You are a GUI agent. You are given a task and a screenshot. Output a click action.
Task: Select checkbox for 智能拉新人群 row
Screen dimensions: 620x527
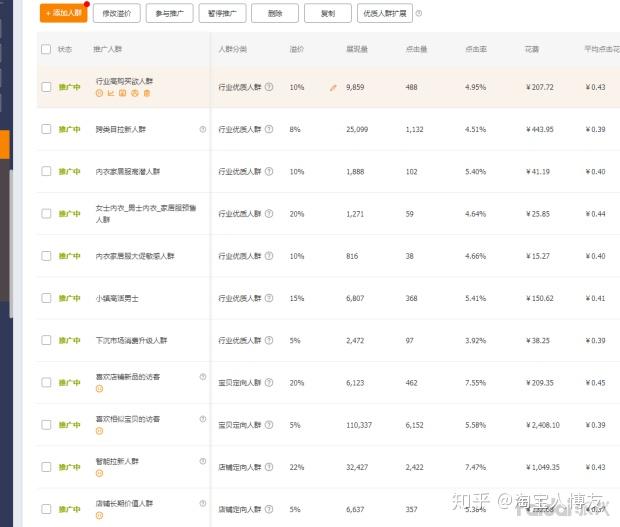(x=46, y=467)
